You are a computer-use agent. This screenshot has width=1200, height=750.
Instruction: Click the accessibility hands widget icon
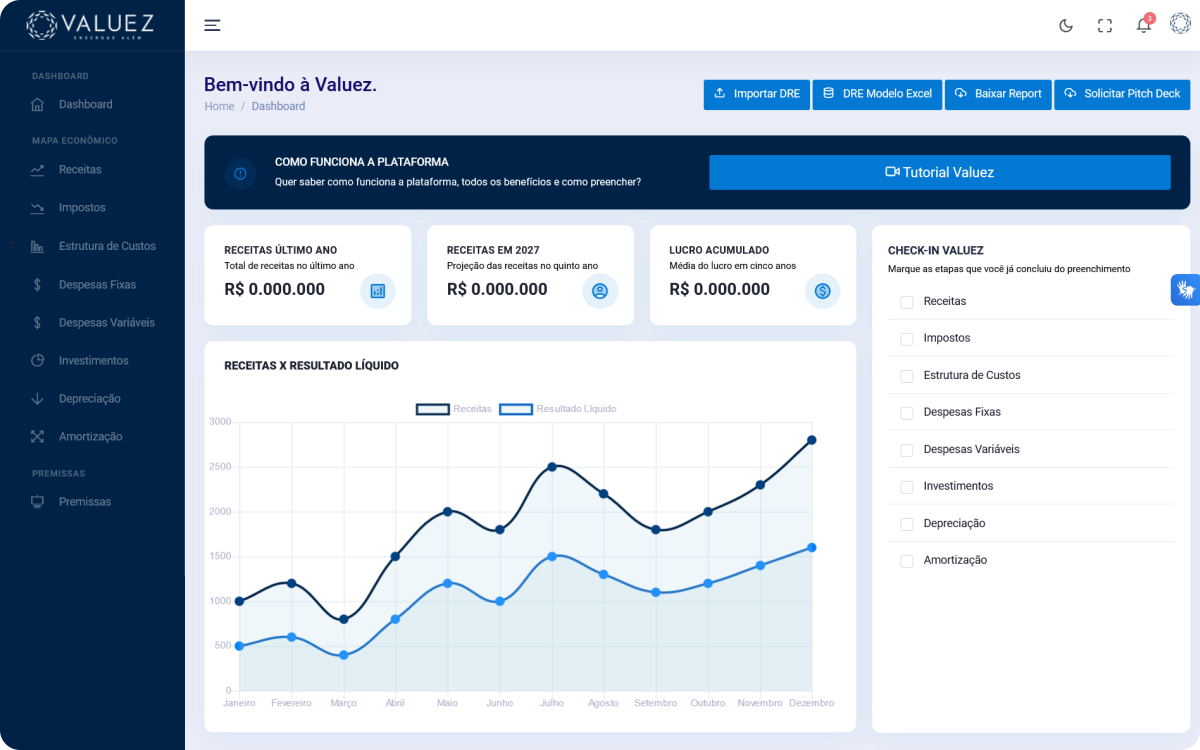[x=1186, y=290]
